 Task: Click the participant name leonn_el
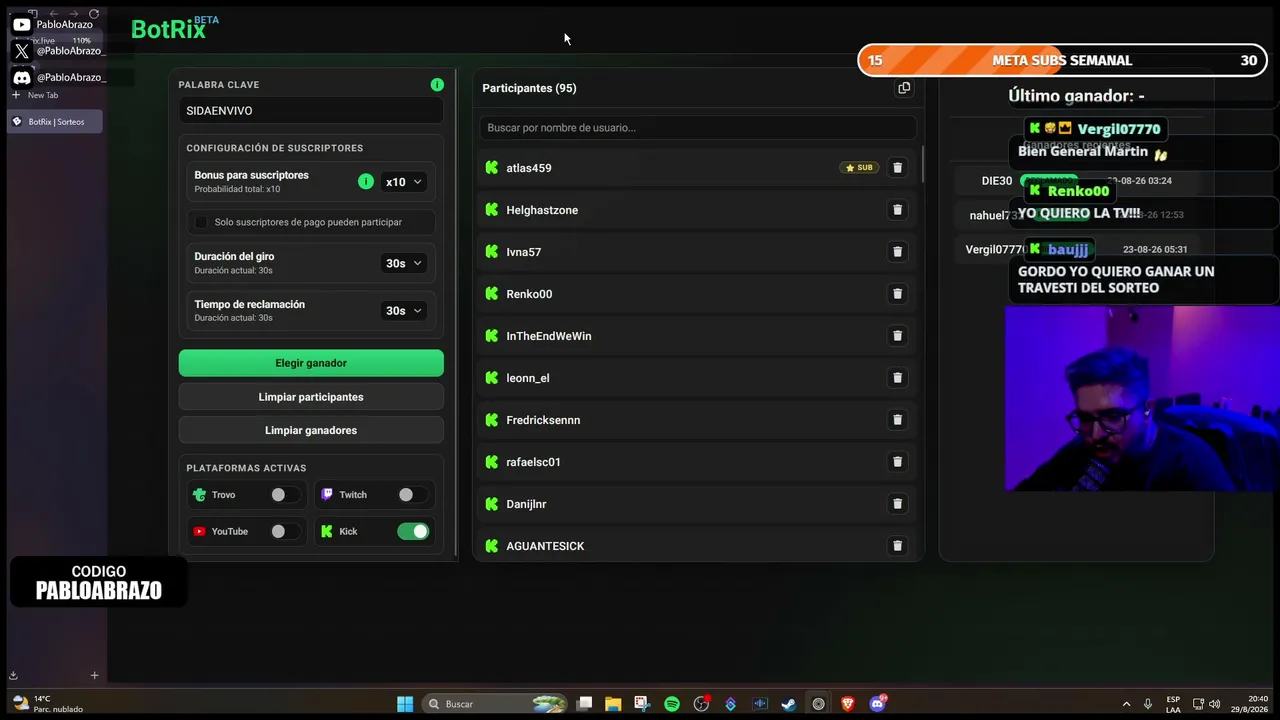[x=528, y=378]
